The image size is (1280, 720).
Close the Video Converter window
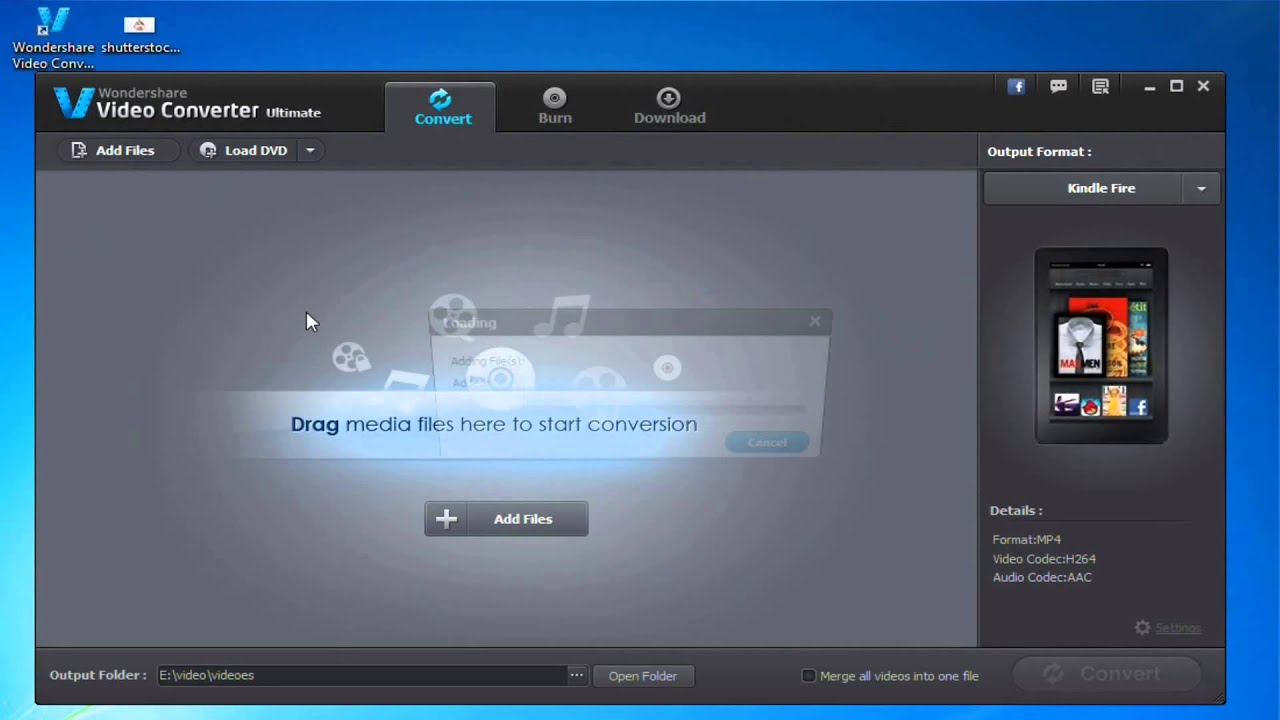click(x=1204, y=87)
